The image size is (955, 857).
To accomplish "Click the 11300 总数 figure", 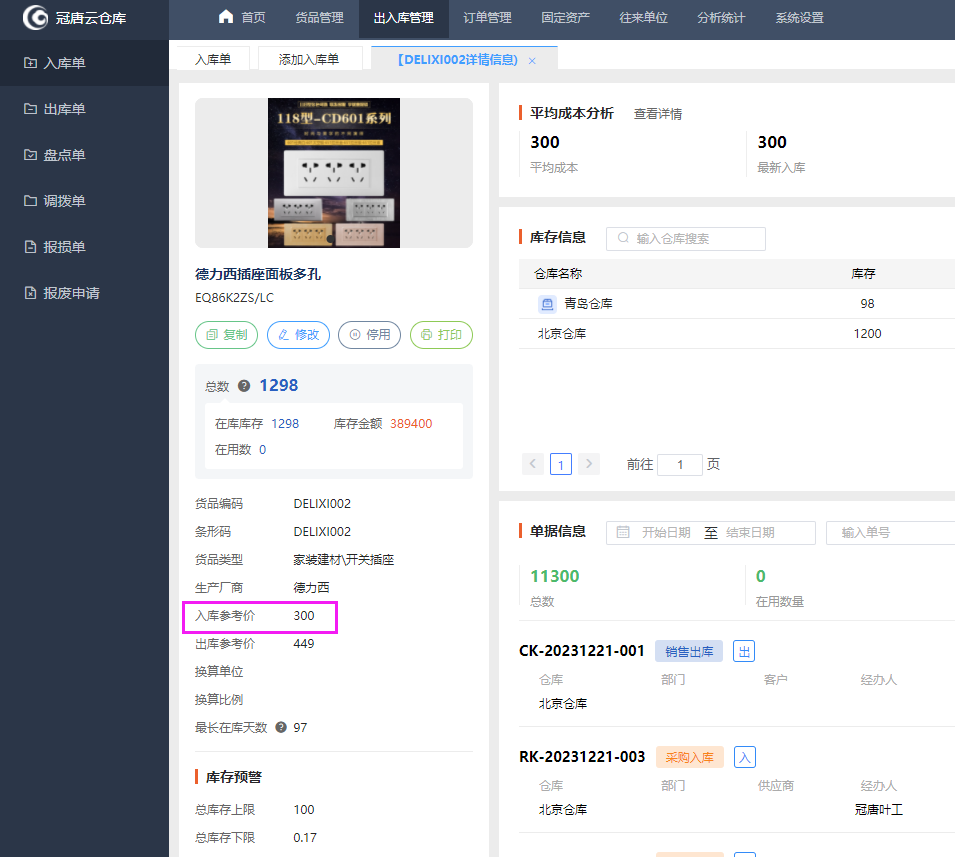I will point(554,576).
